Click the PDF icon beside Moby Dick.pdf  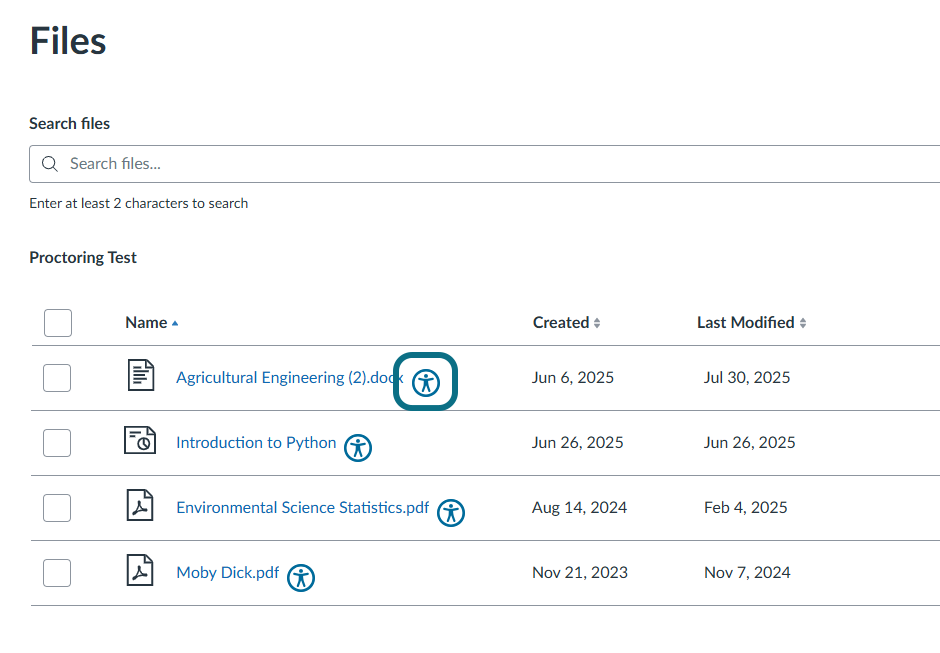[140, 572]
